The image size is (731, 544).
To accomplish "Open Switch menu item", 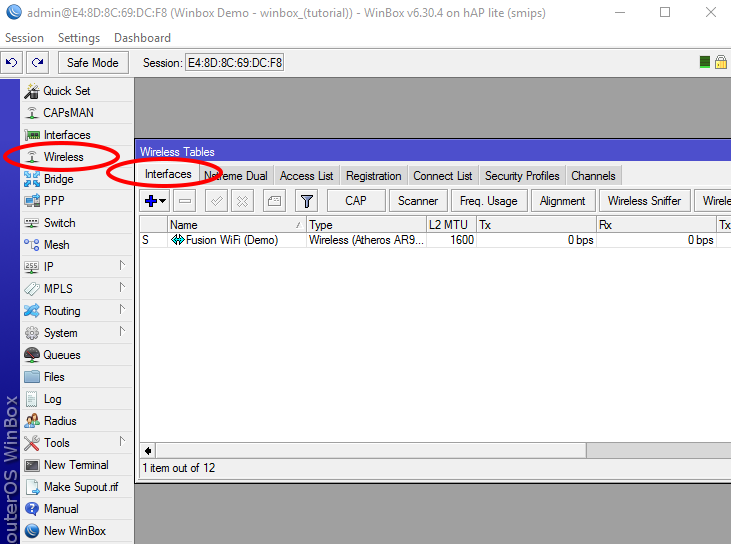I will pos(77,223).
